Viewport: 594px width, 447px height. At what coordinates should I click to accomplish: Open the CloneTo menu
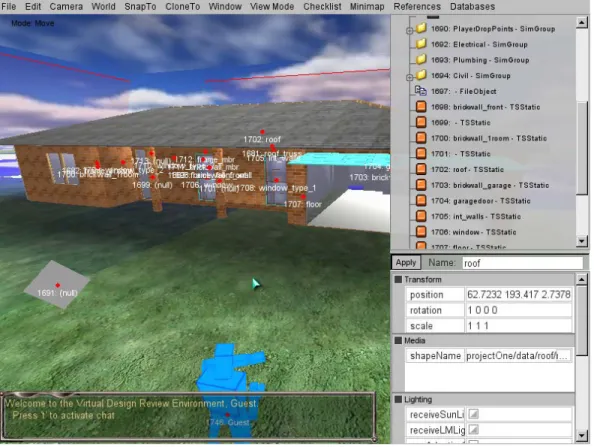click(183, 6)
